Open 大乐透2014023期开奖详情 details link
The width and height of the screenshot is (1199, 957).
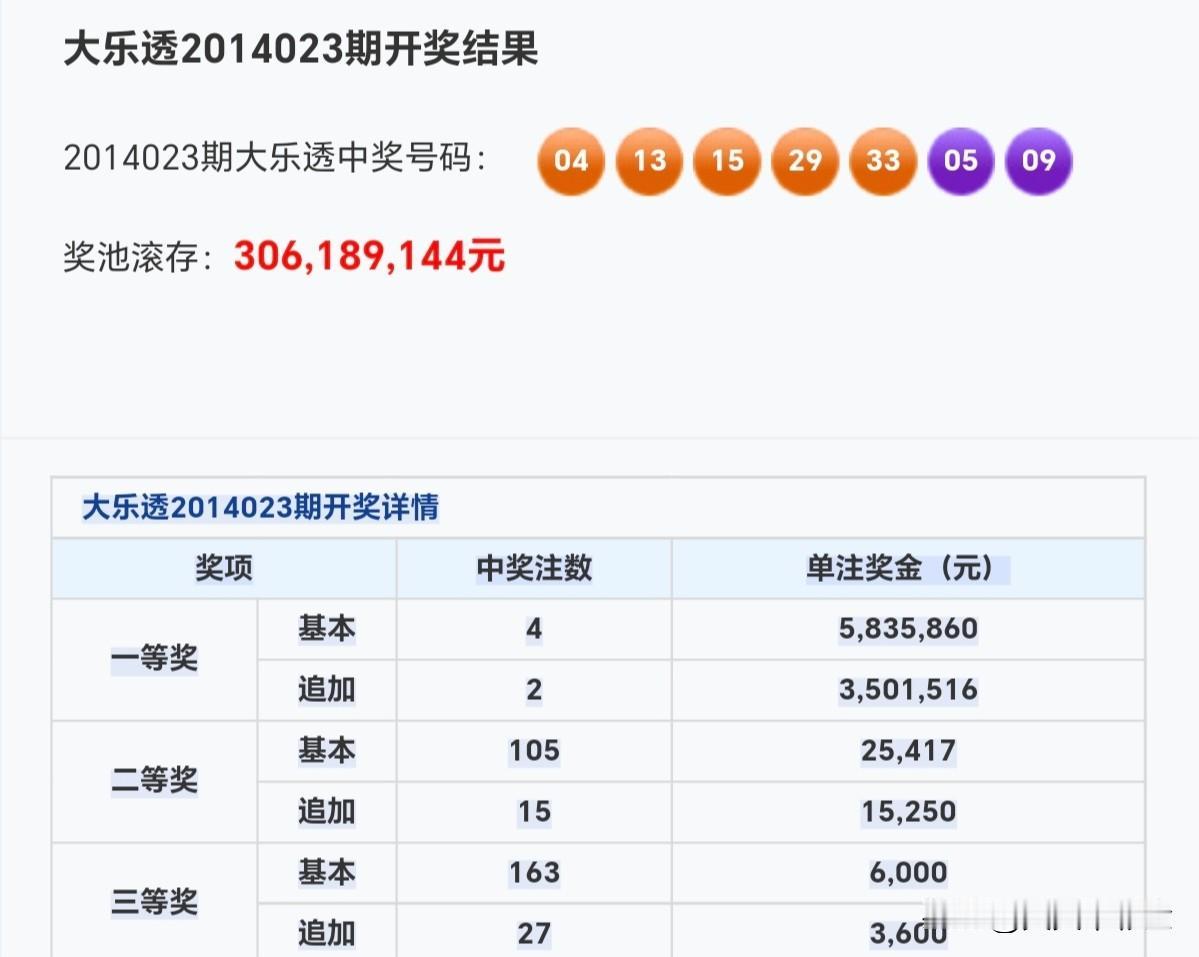pos(250,507)
